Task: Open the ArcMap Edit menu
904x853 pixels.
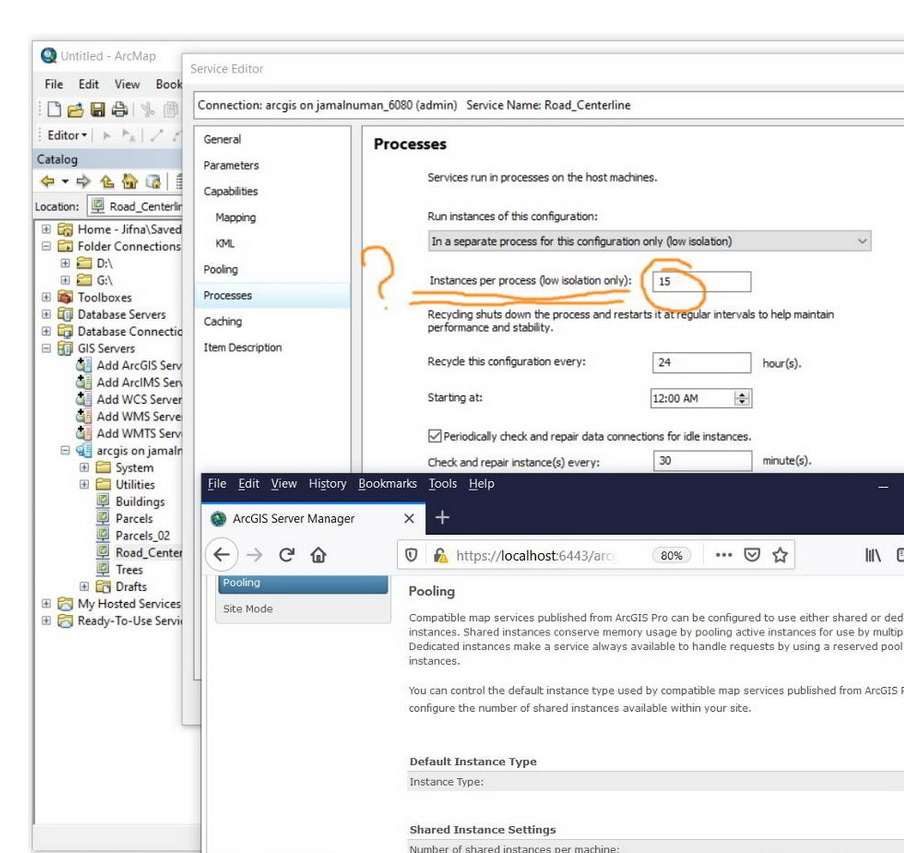Action: pyautogui.click(x=89, y=84)
